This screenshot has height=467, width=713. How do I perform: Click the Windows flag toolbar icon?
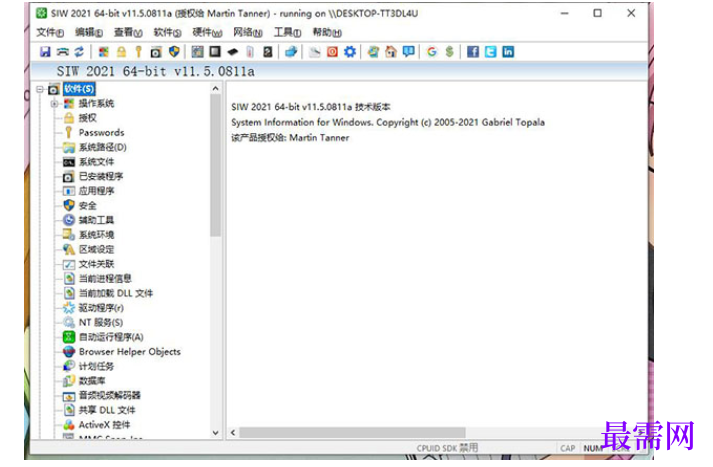click(104, 52)
